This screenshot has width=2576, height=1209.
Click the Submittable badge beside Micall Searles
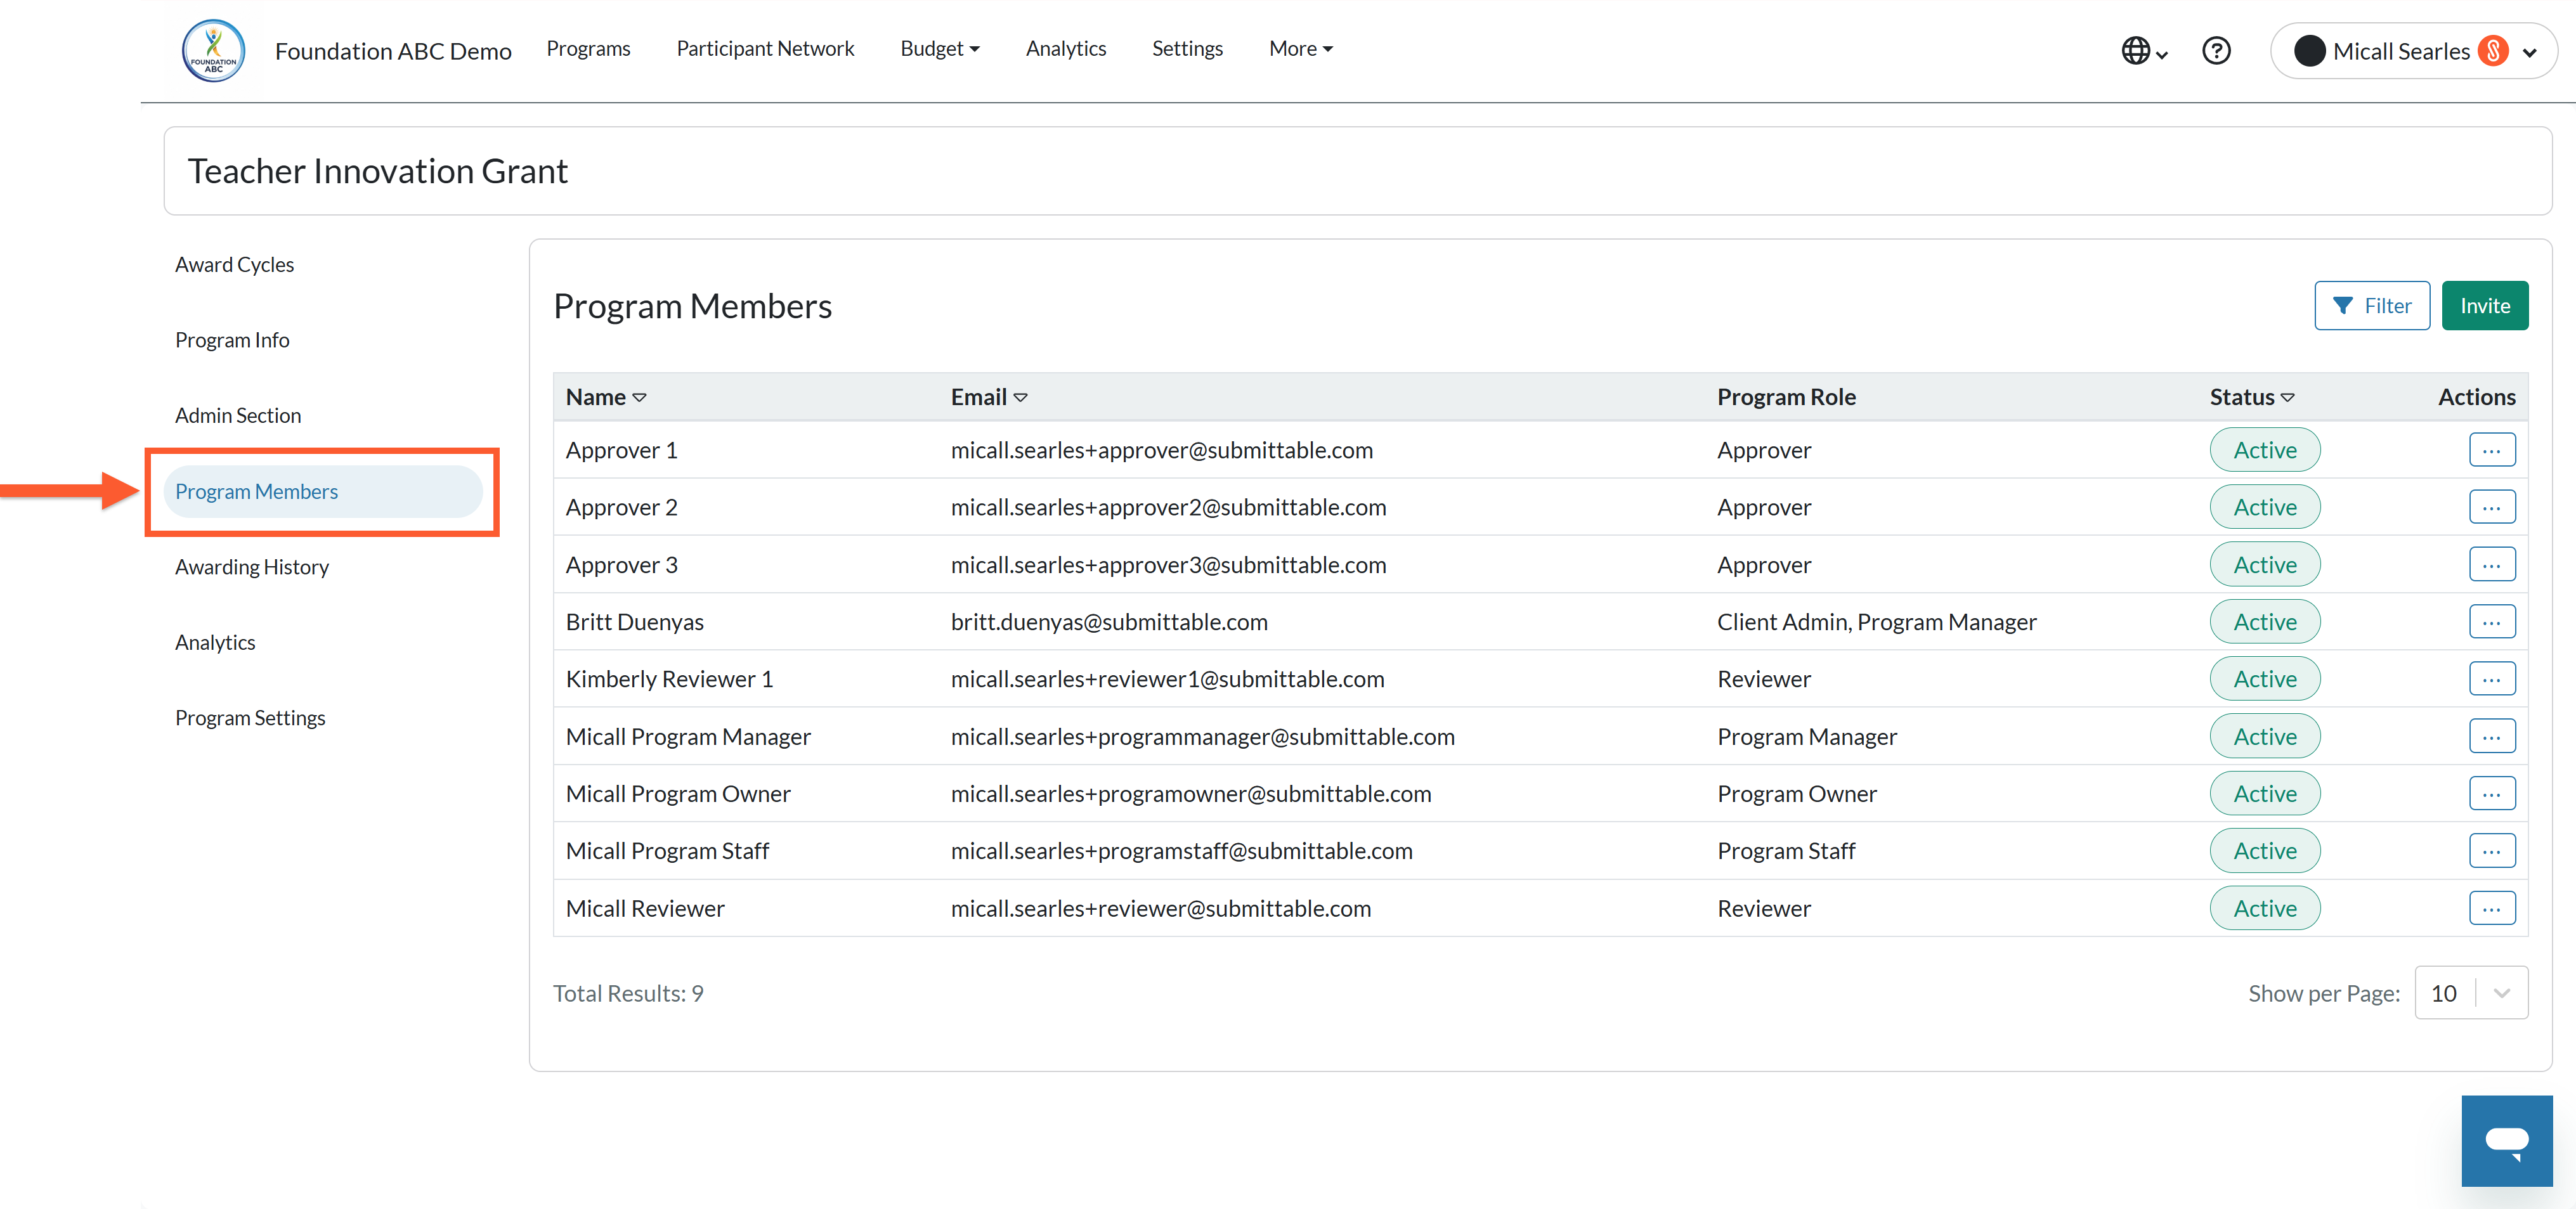[2494, 51]
